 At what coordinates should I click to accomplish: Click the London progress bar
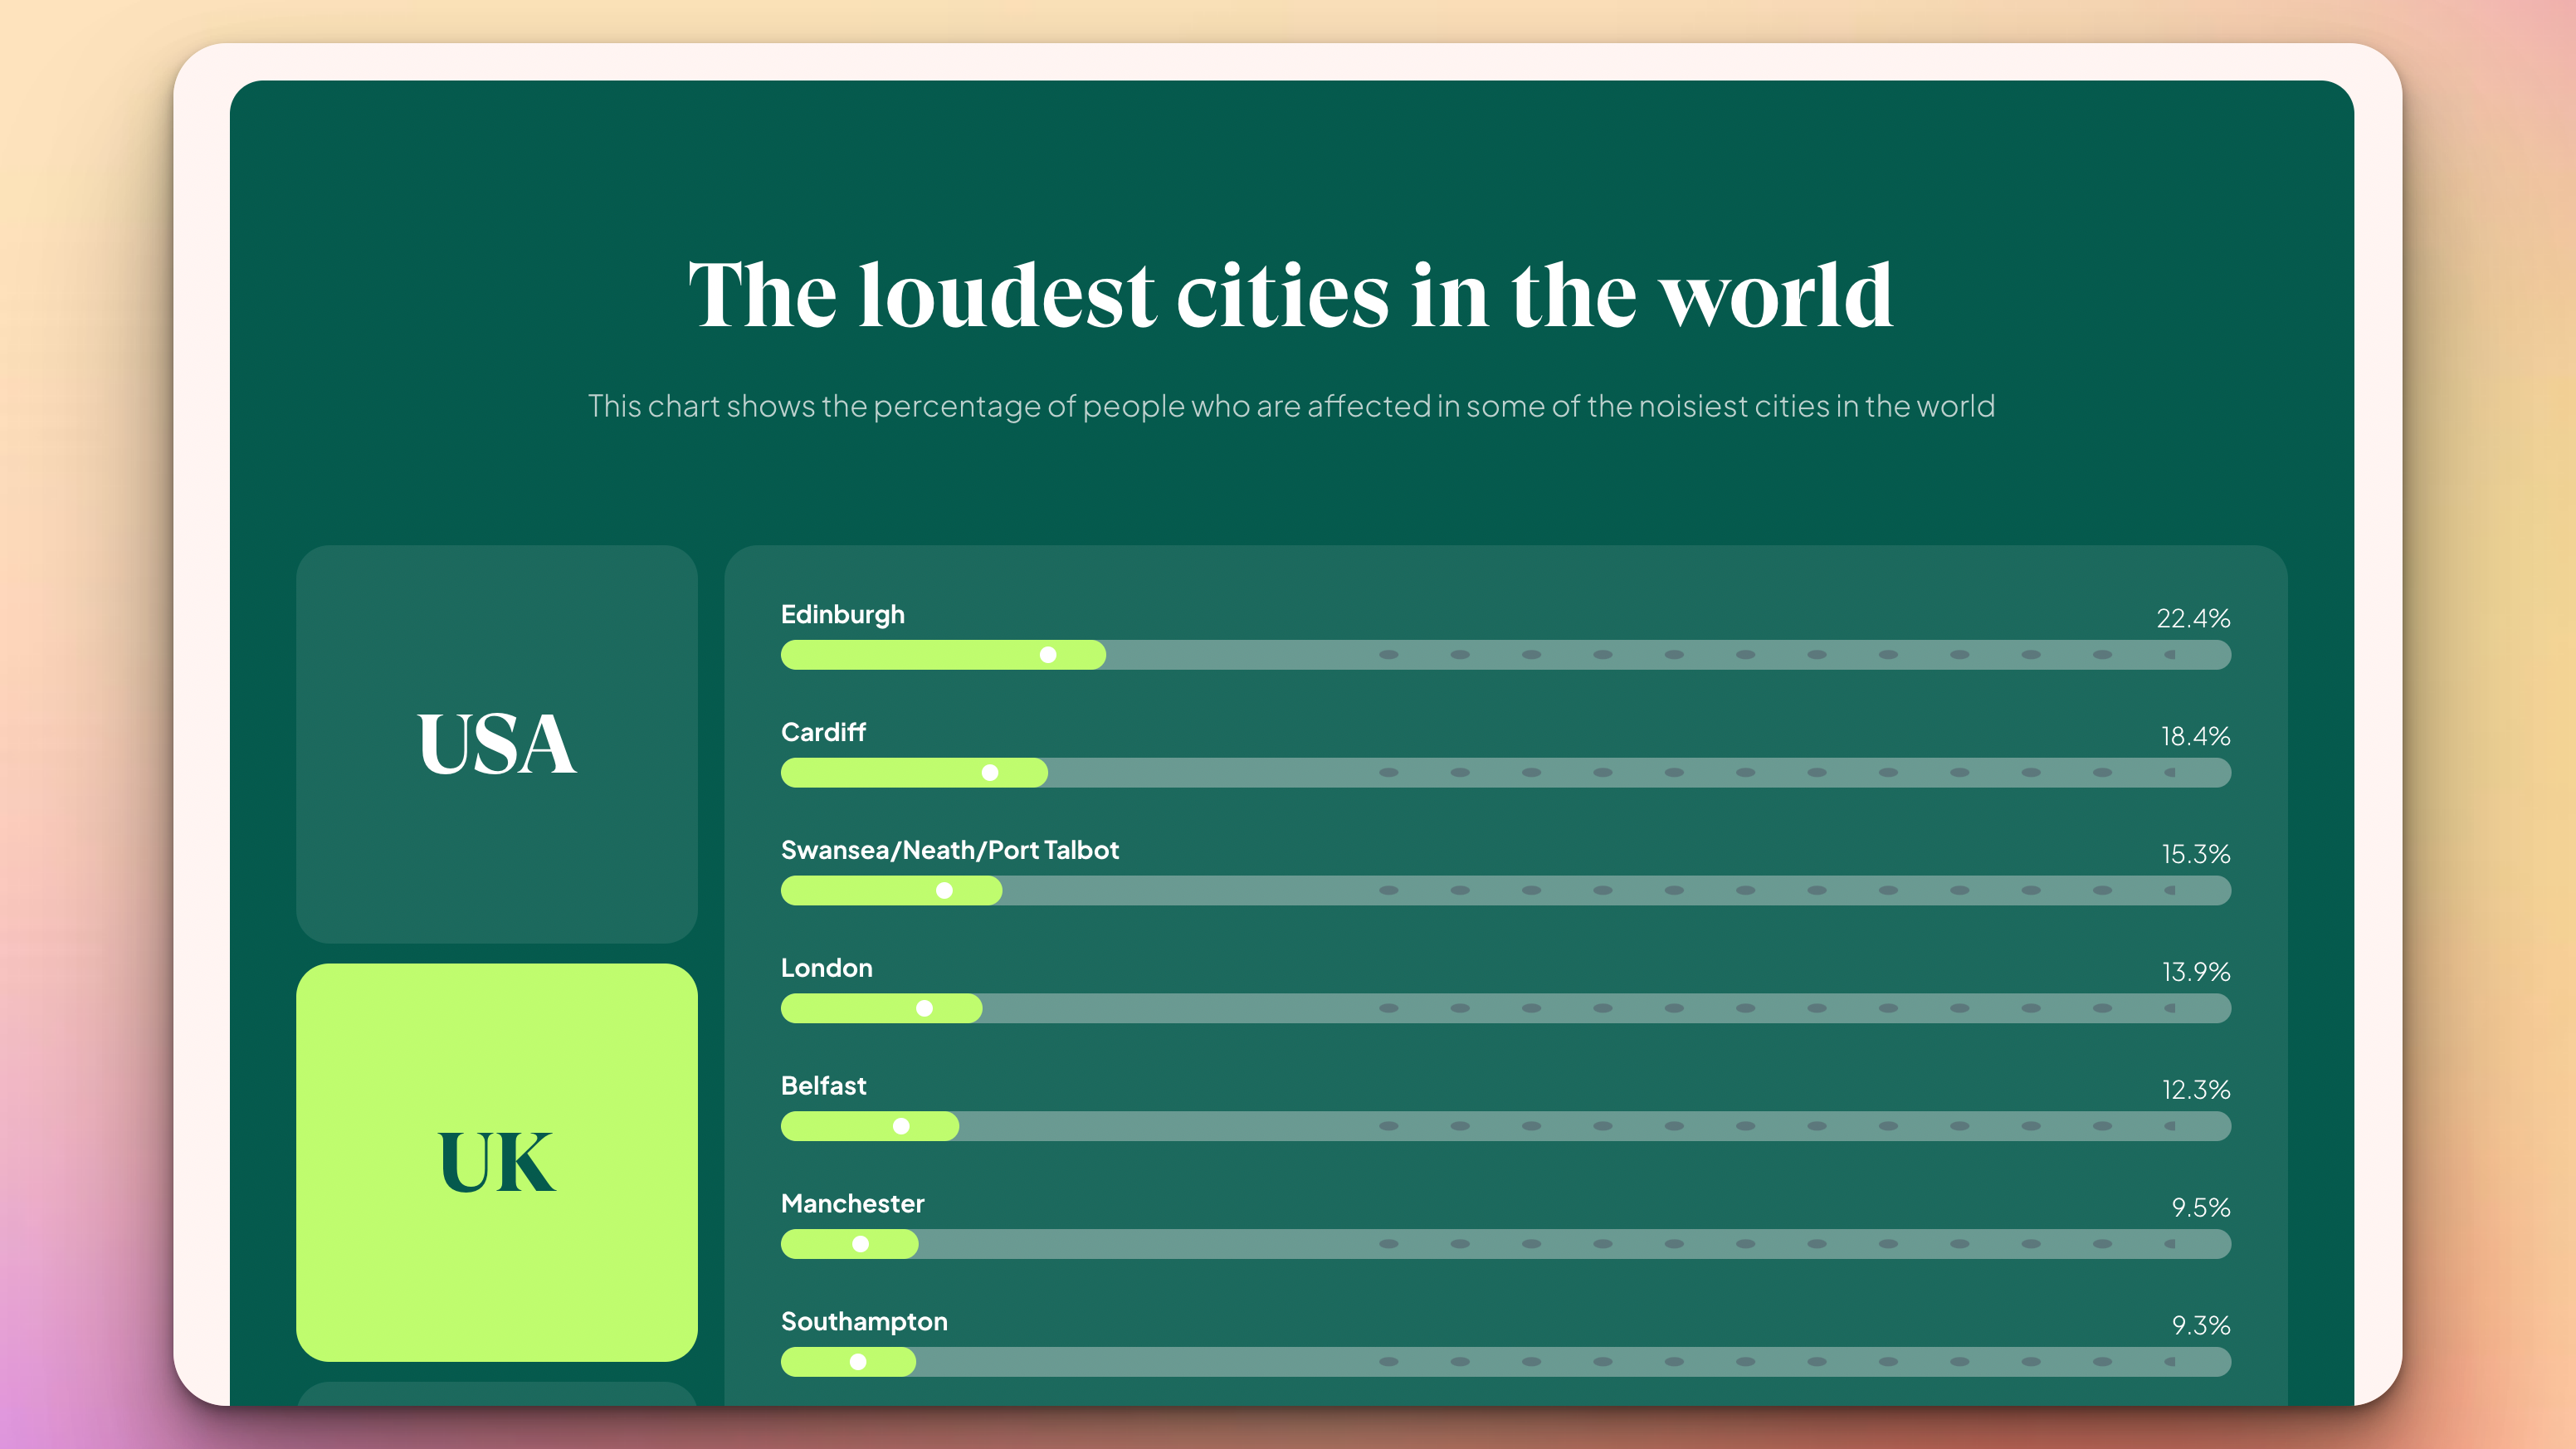pos(1505,1008)
